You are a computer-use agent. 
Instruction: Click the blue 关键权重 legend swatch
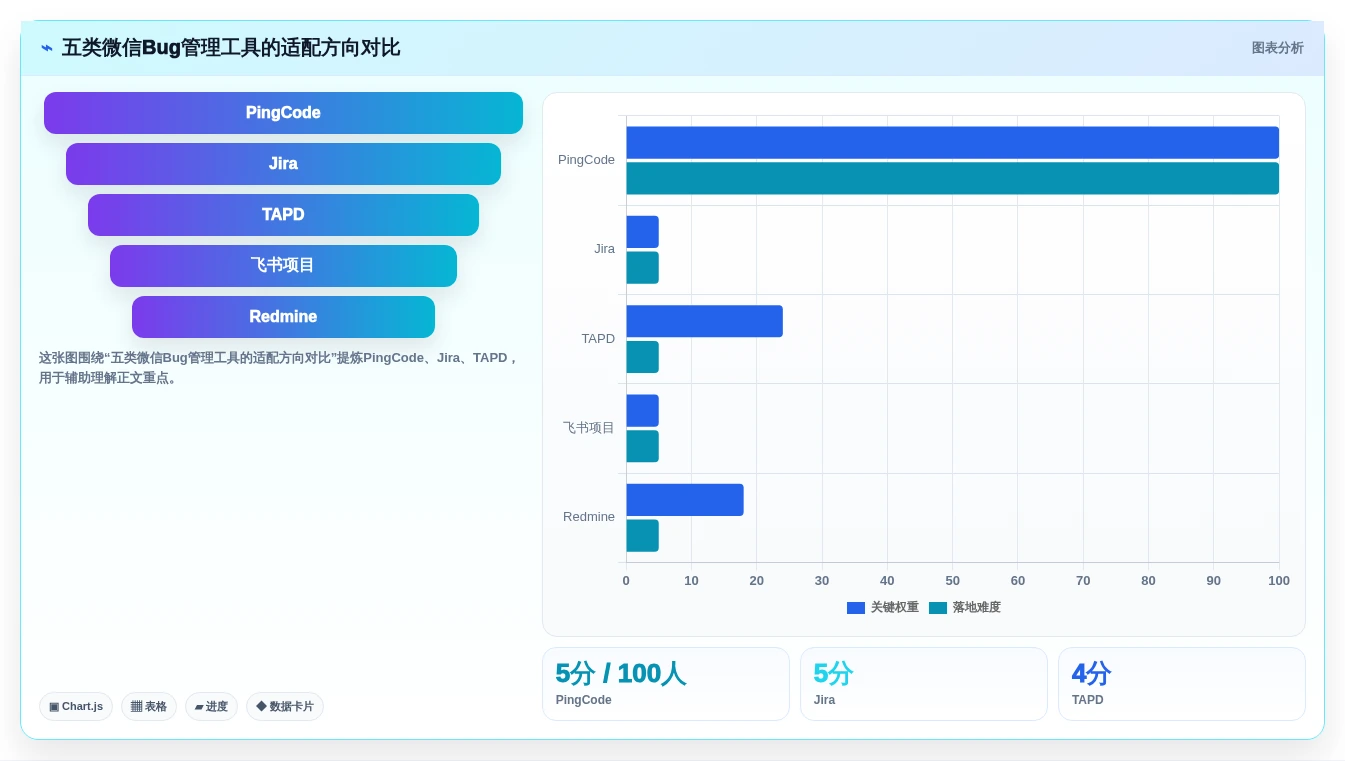(856, 608)
